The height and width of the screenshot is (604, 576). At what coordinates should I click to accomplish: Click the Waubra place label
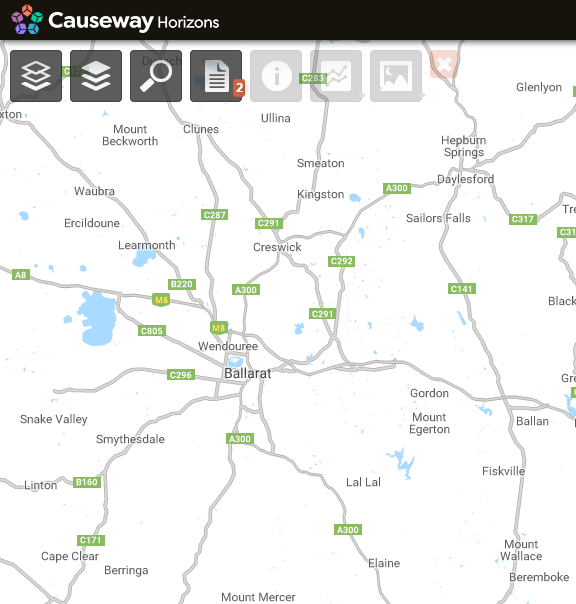94,191
